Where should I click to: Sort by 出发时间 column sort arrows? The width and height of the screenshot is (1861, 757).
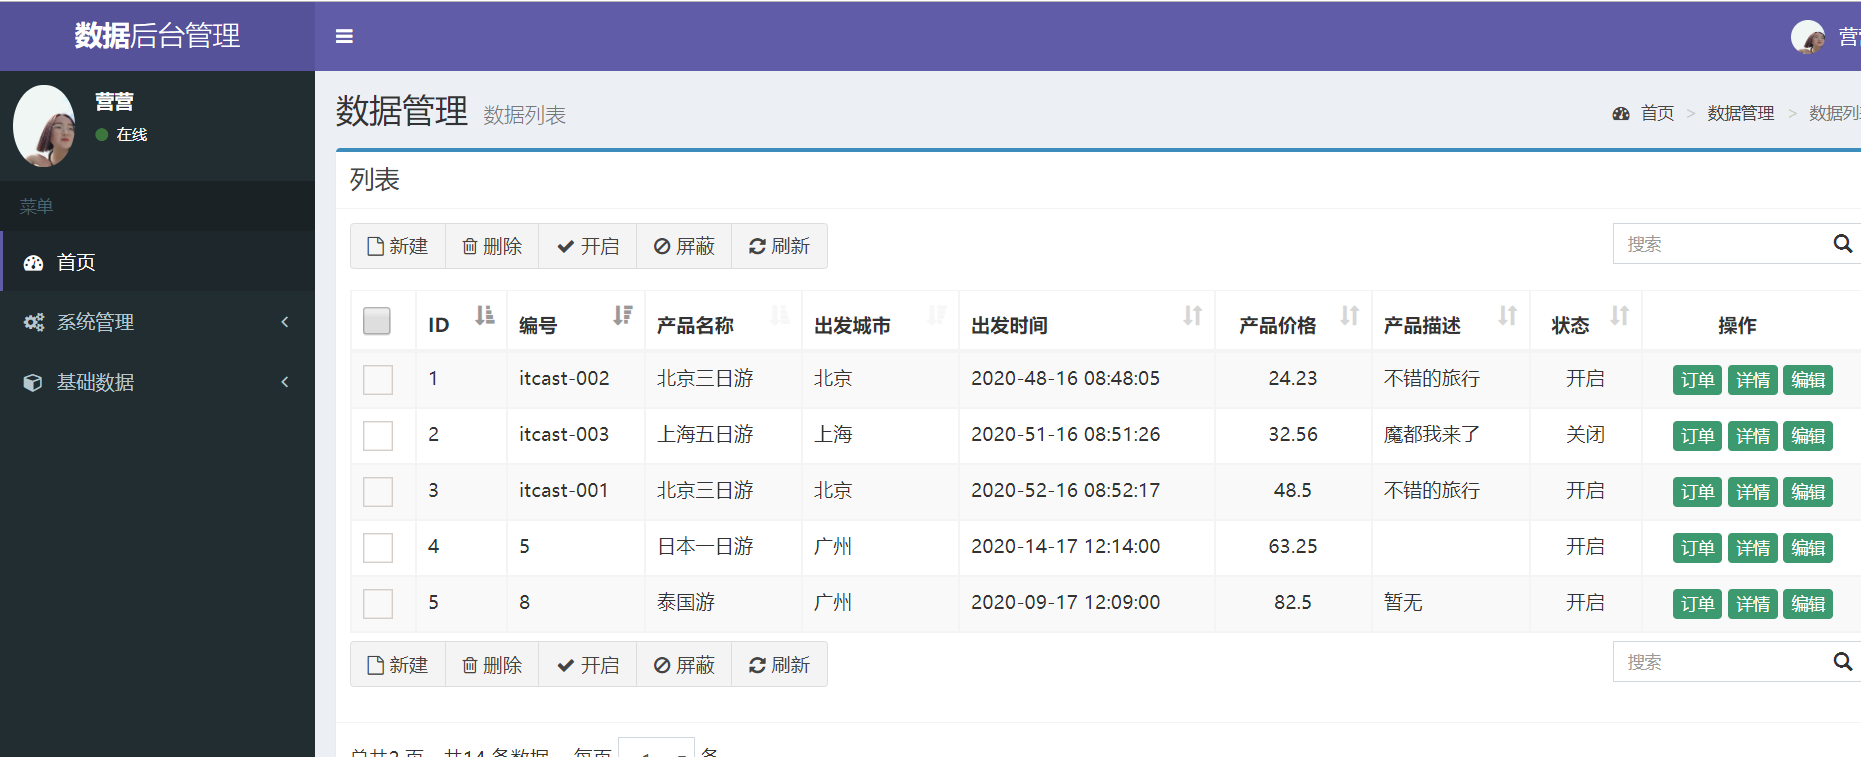tap(1192, 316)
